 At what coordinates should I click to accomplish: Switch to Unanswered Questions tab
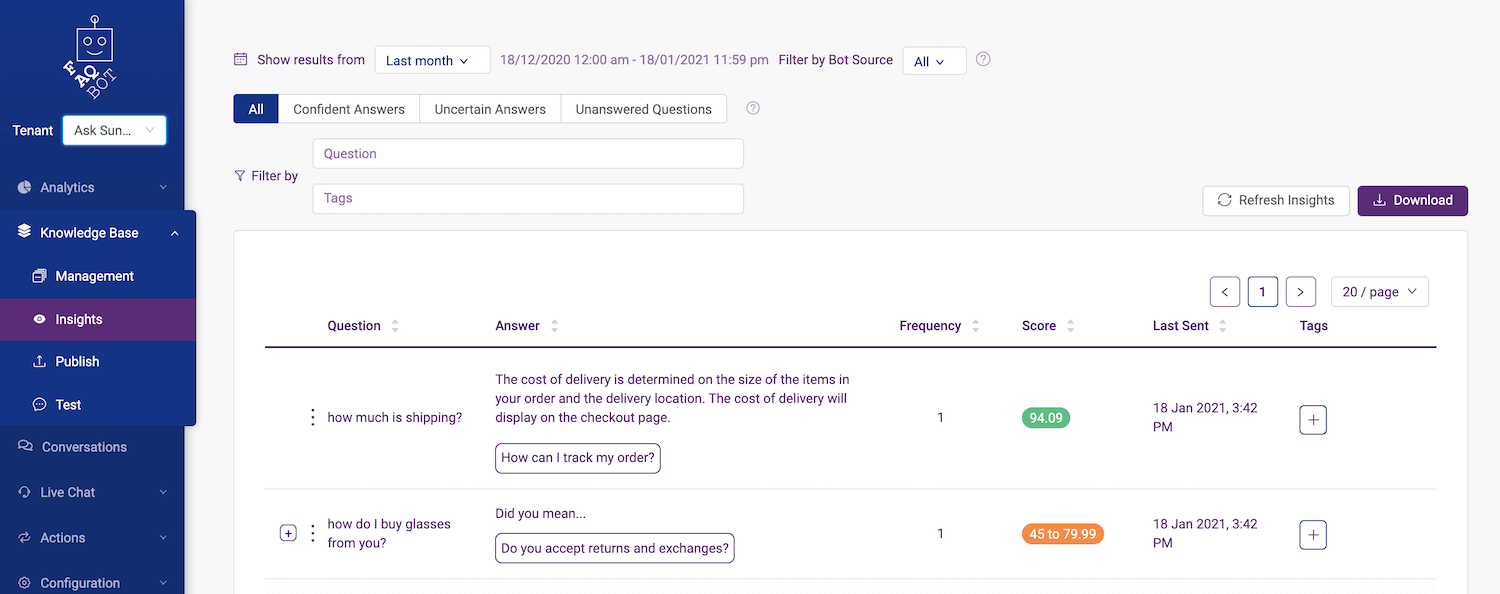click(644, 109)
